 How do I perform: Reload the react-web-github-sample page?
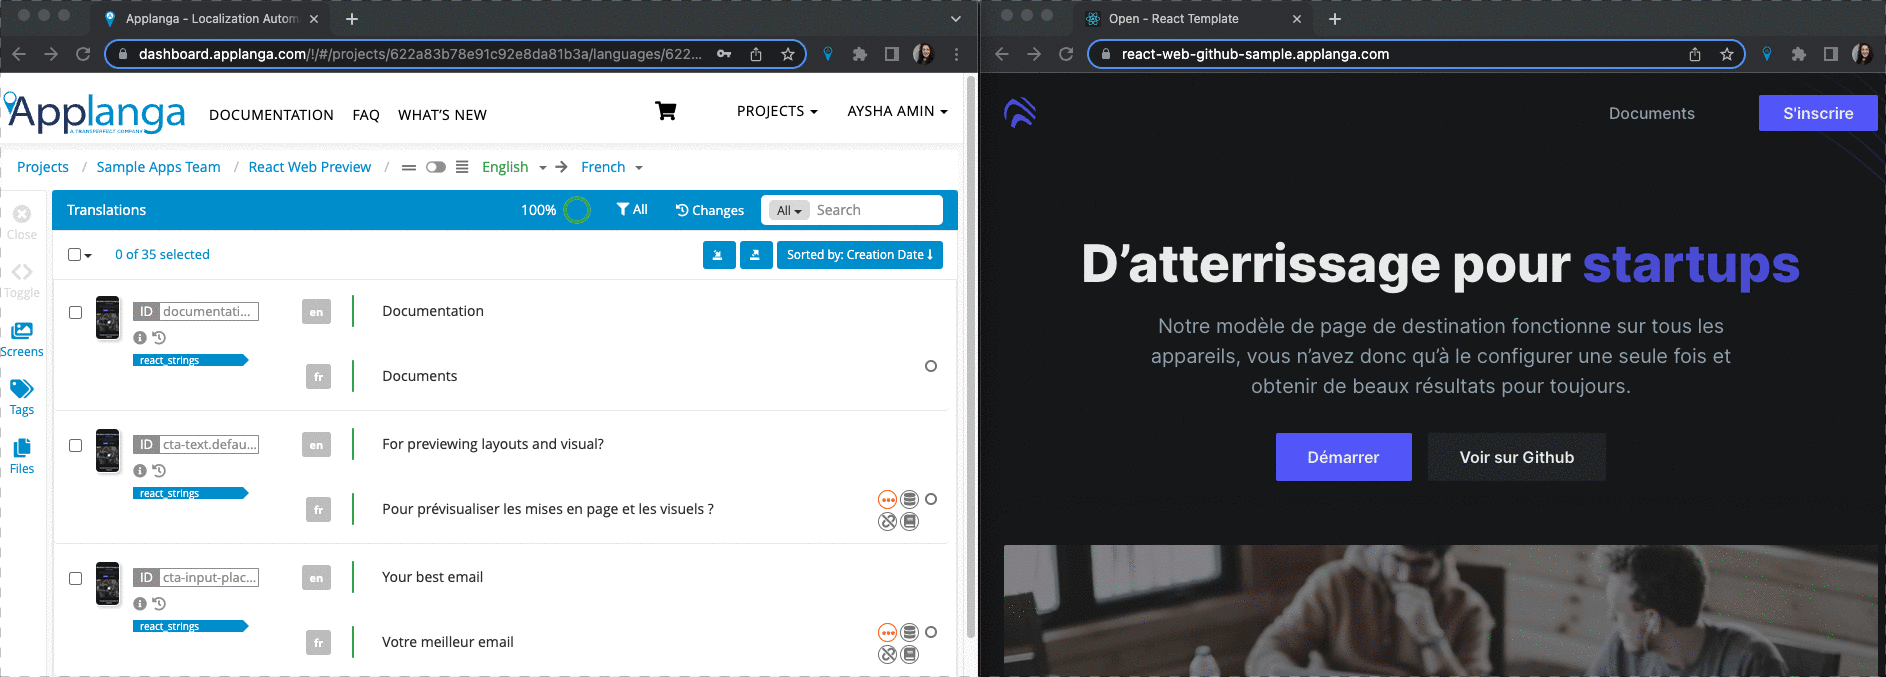click(x=1066, y=54)
